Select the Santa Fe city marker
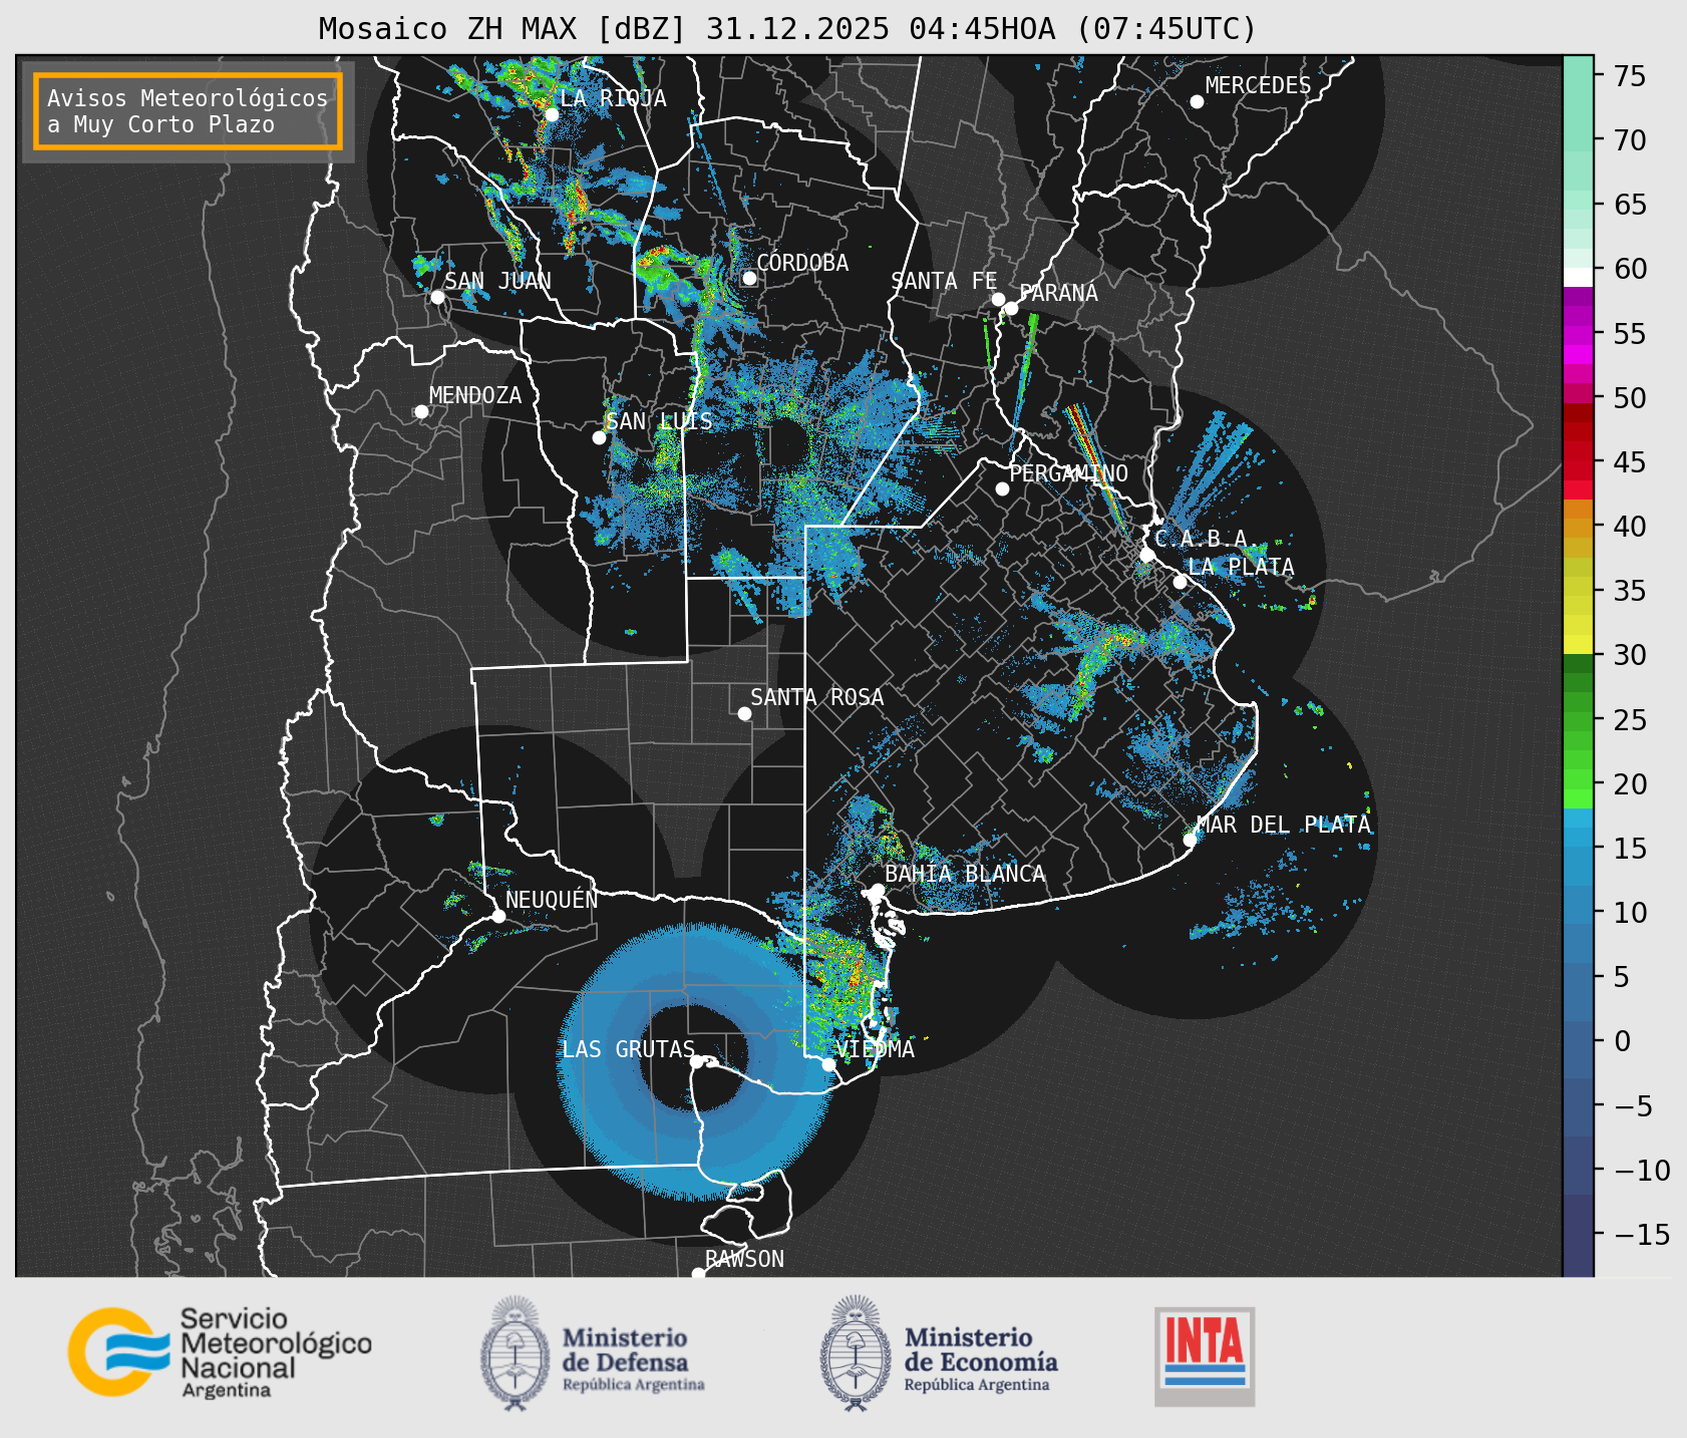Image resolution: width=1687 pixels, height=1438 pixels. 998,299
